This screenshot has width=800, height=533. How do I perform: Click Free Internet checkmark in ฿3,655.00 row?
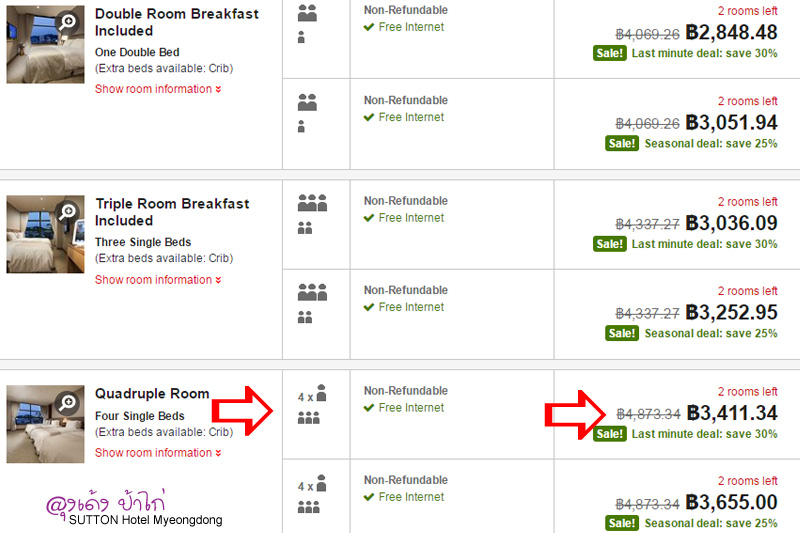click(369, 497)
